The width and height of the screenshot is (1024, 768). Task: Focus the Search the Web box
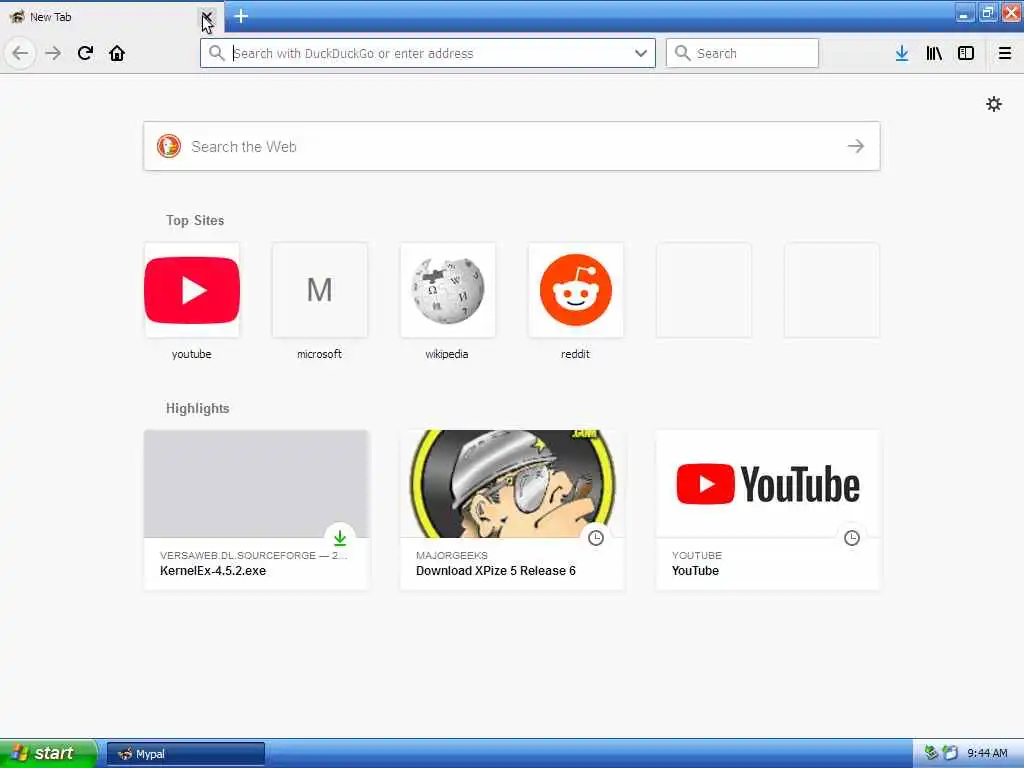click(512, 146)
